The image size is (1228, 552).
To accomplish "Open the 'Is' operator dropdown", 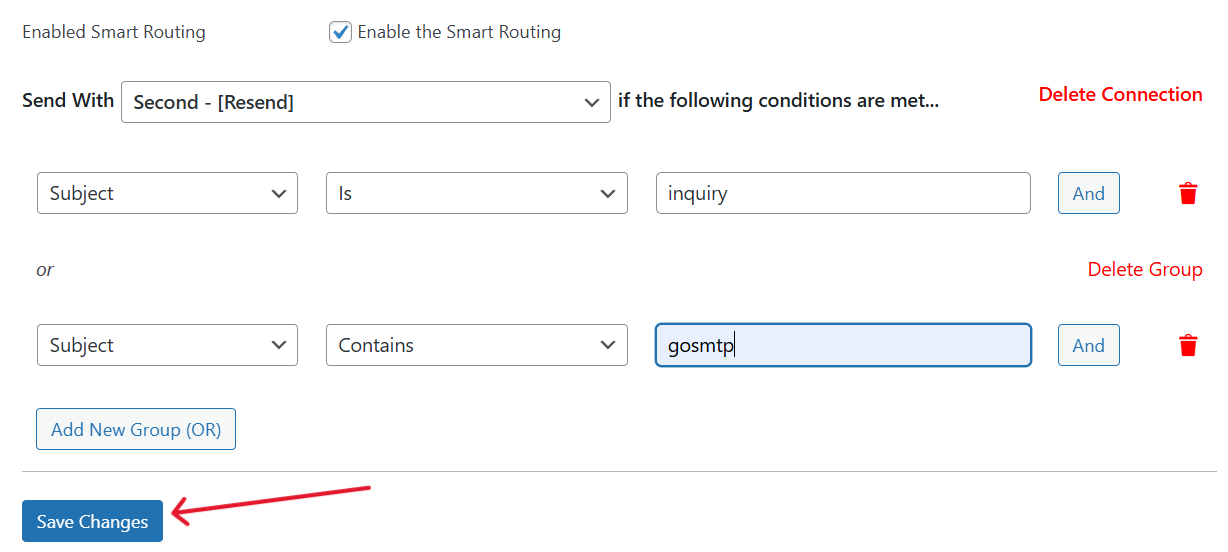I will coord(476,194).
